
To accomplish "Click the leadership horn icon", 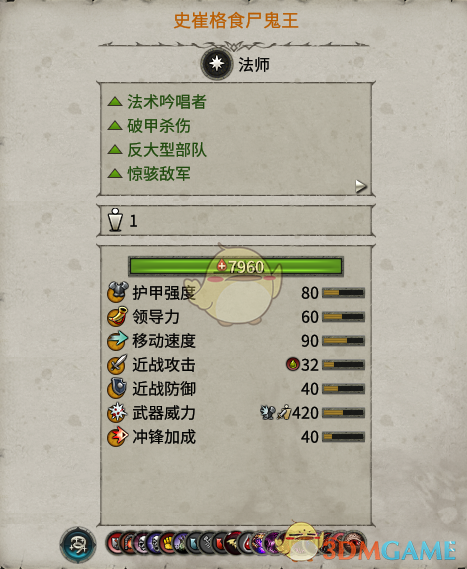I will pos(117,316).
